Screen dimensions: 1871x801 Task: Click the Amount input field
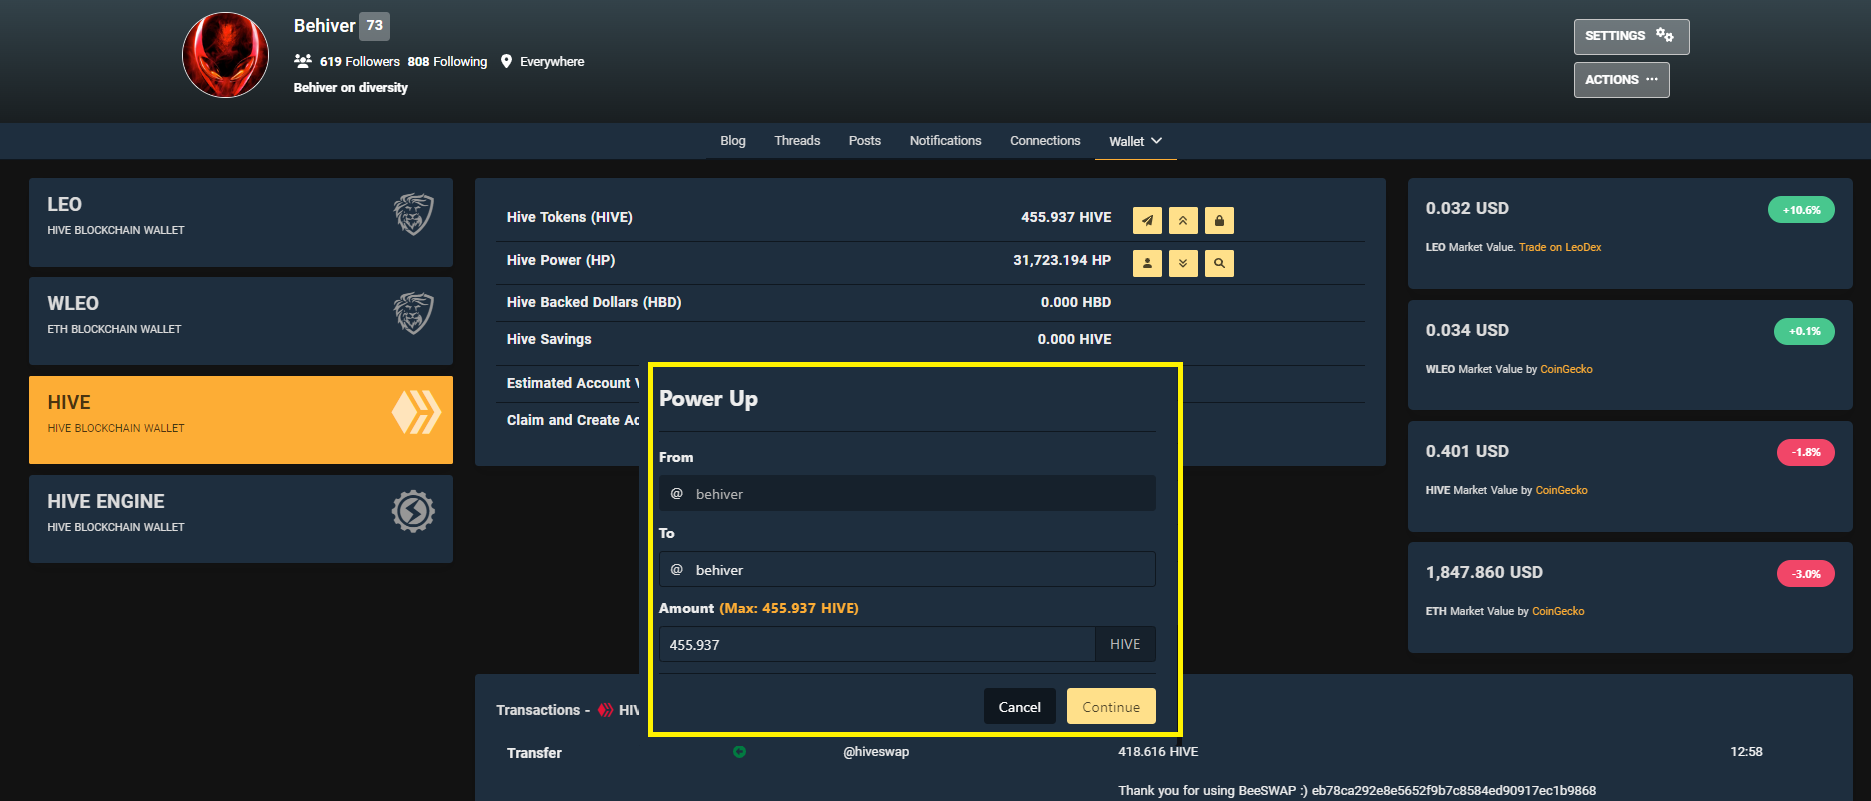pyautogui.click(x=877, y=644)
